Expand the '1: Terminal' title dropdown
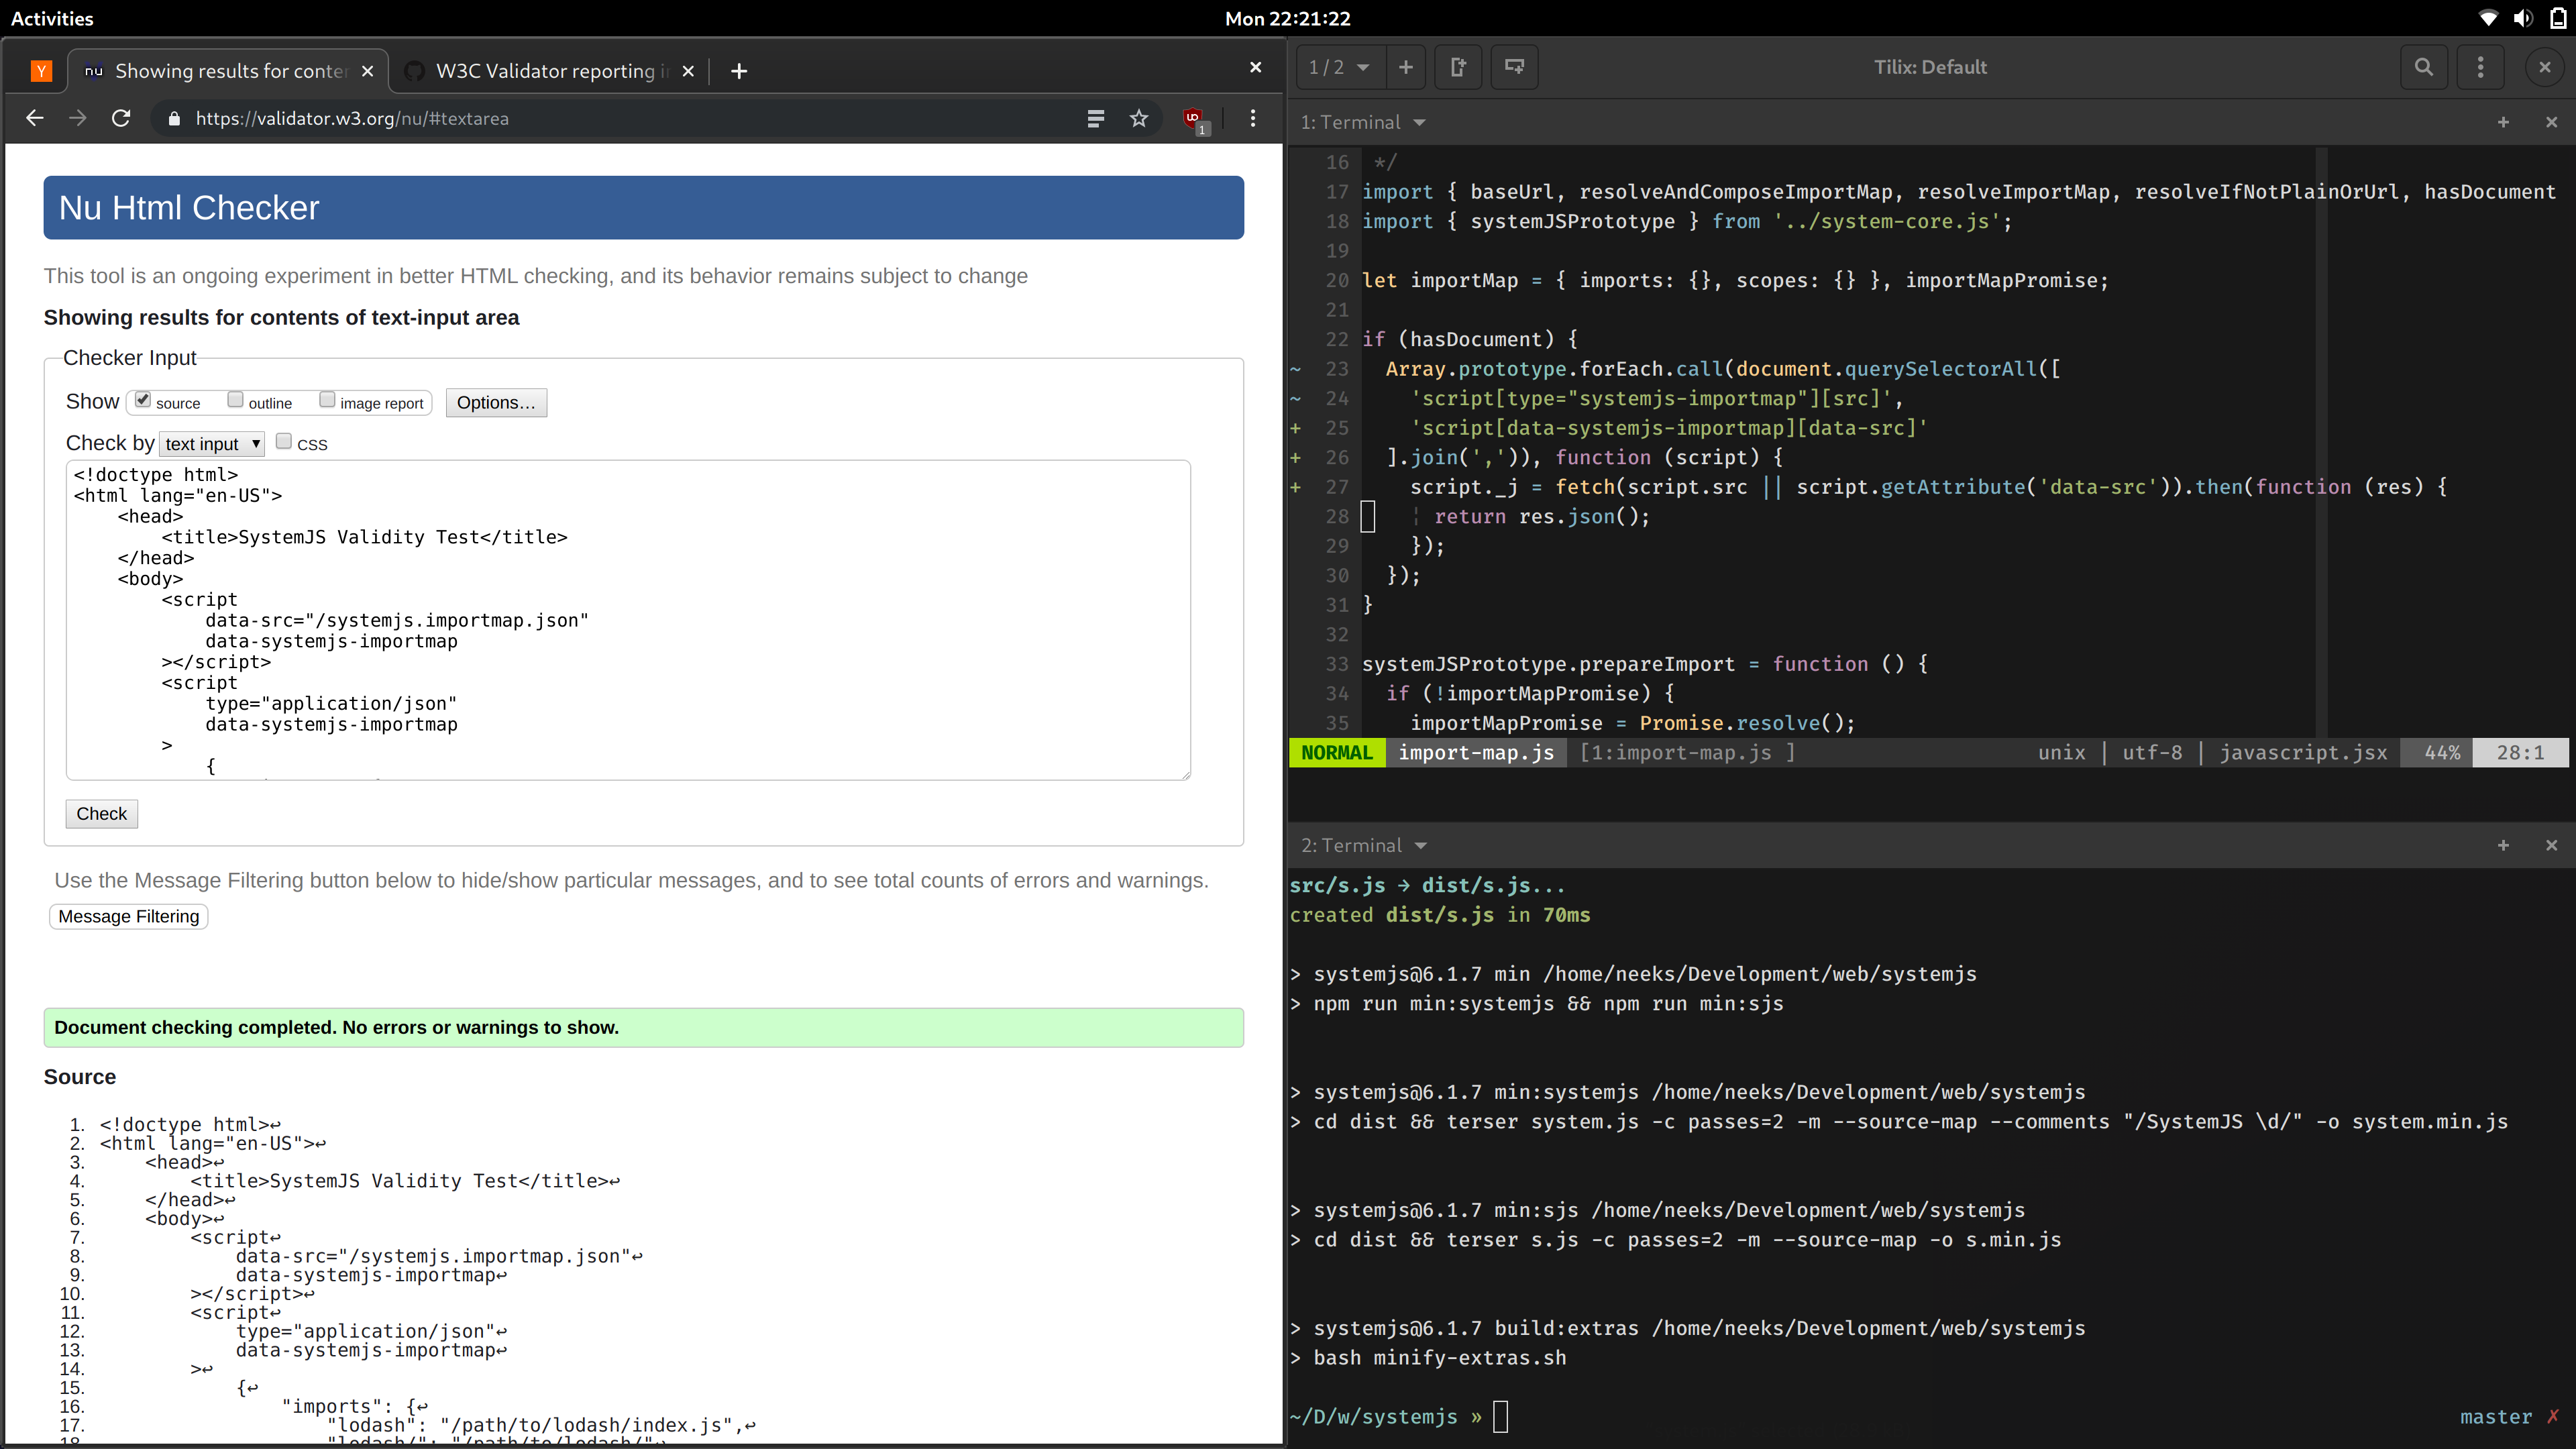 tap(1419, 122)
